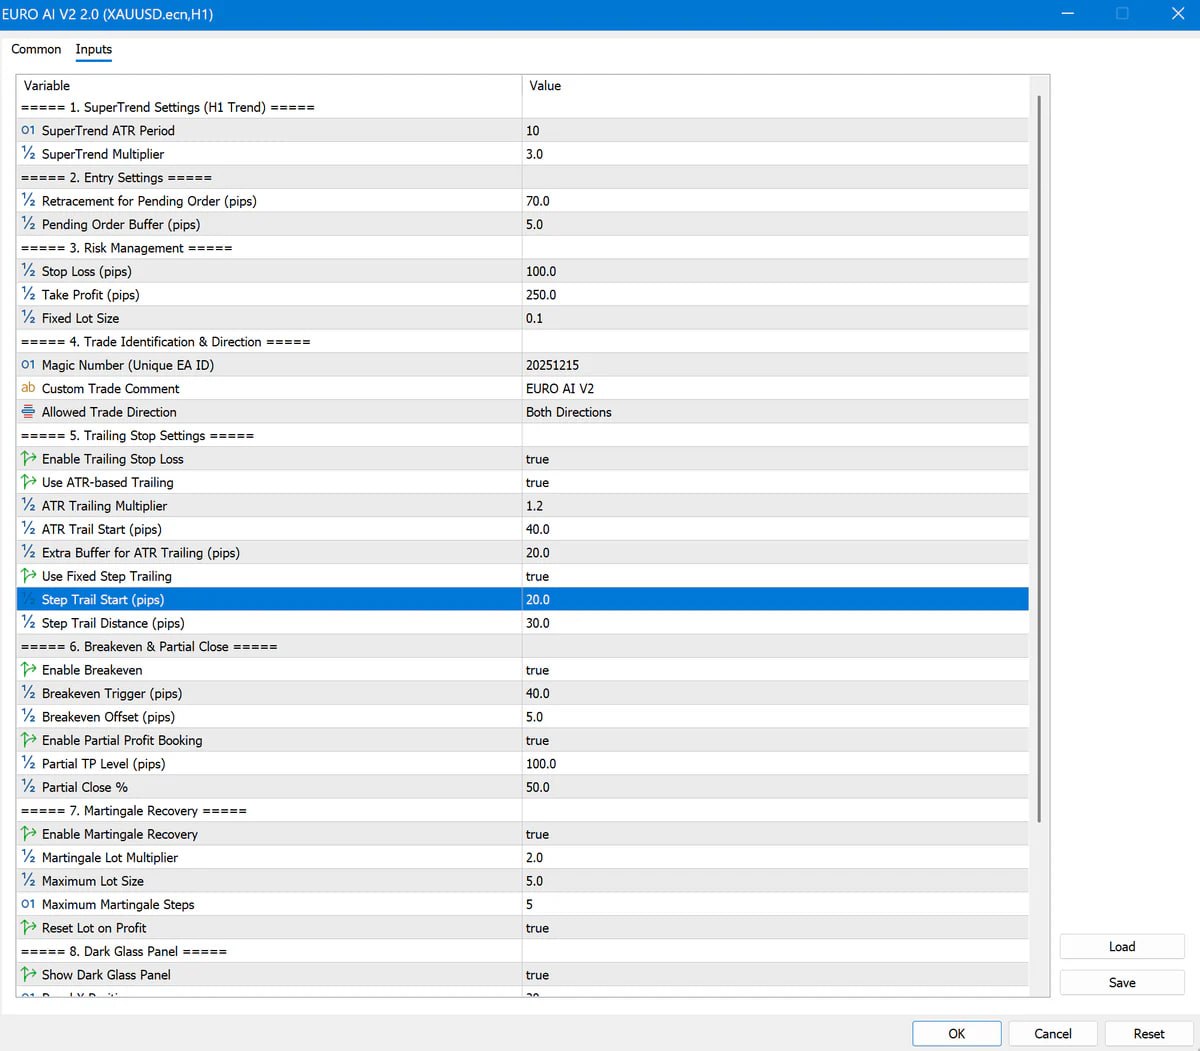Click the OK button to confirm

click(x=956, y=1034)
